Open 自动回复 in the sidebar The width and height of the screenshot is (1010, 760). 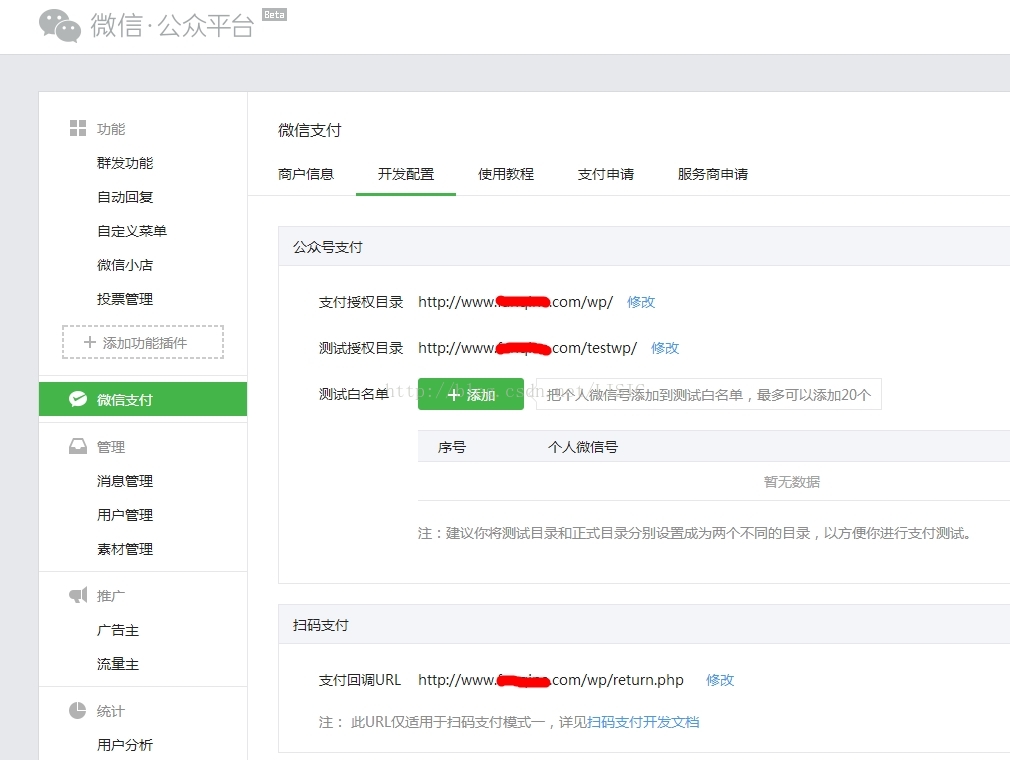[x=125, y=197]
